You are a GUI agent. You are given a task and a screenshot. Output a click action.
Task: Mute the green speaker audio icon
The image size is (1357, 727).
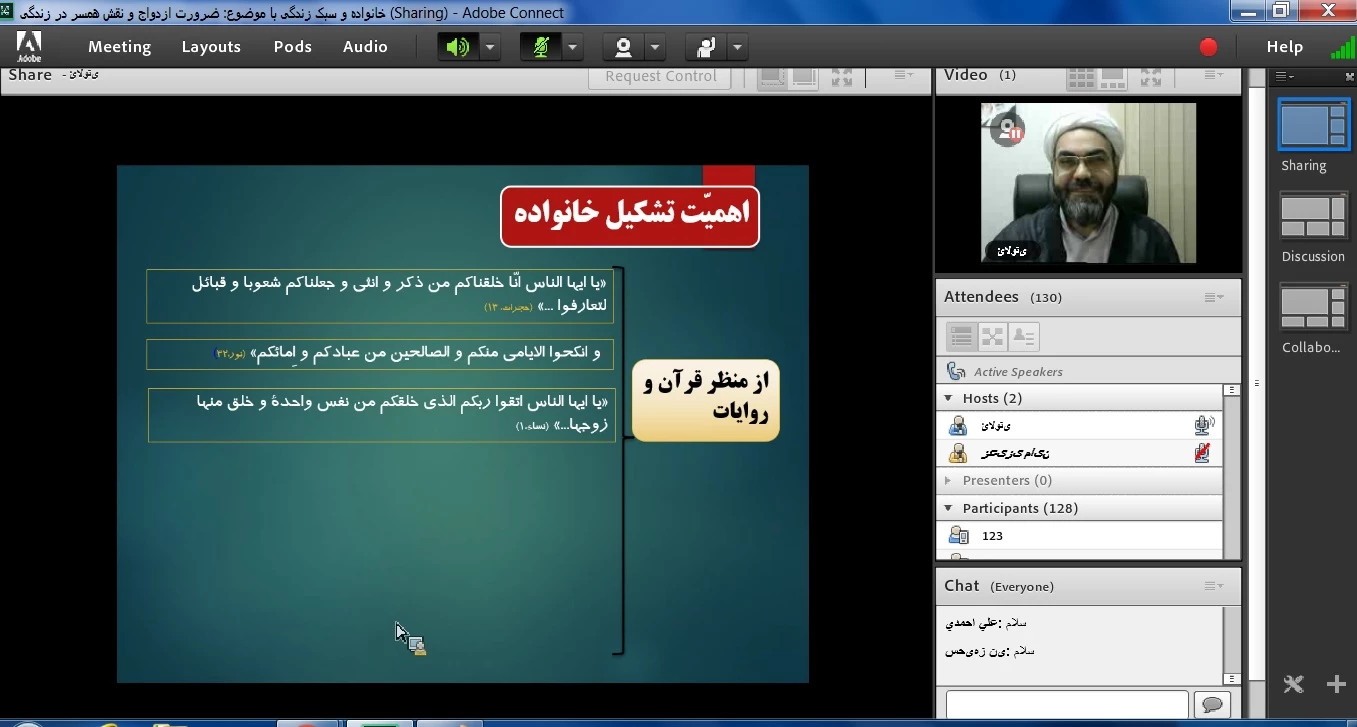458,47
